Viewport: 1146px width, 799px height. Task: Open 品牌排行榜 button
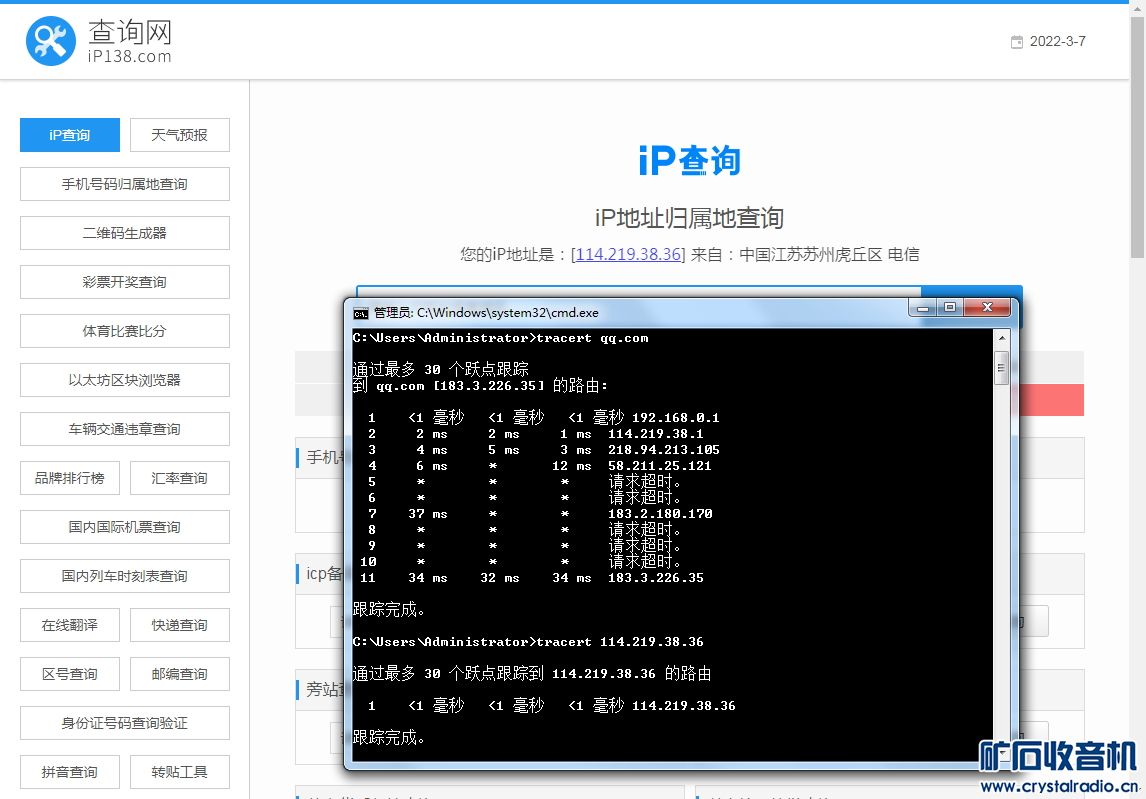(x=69, y=478)
